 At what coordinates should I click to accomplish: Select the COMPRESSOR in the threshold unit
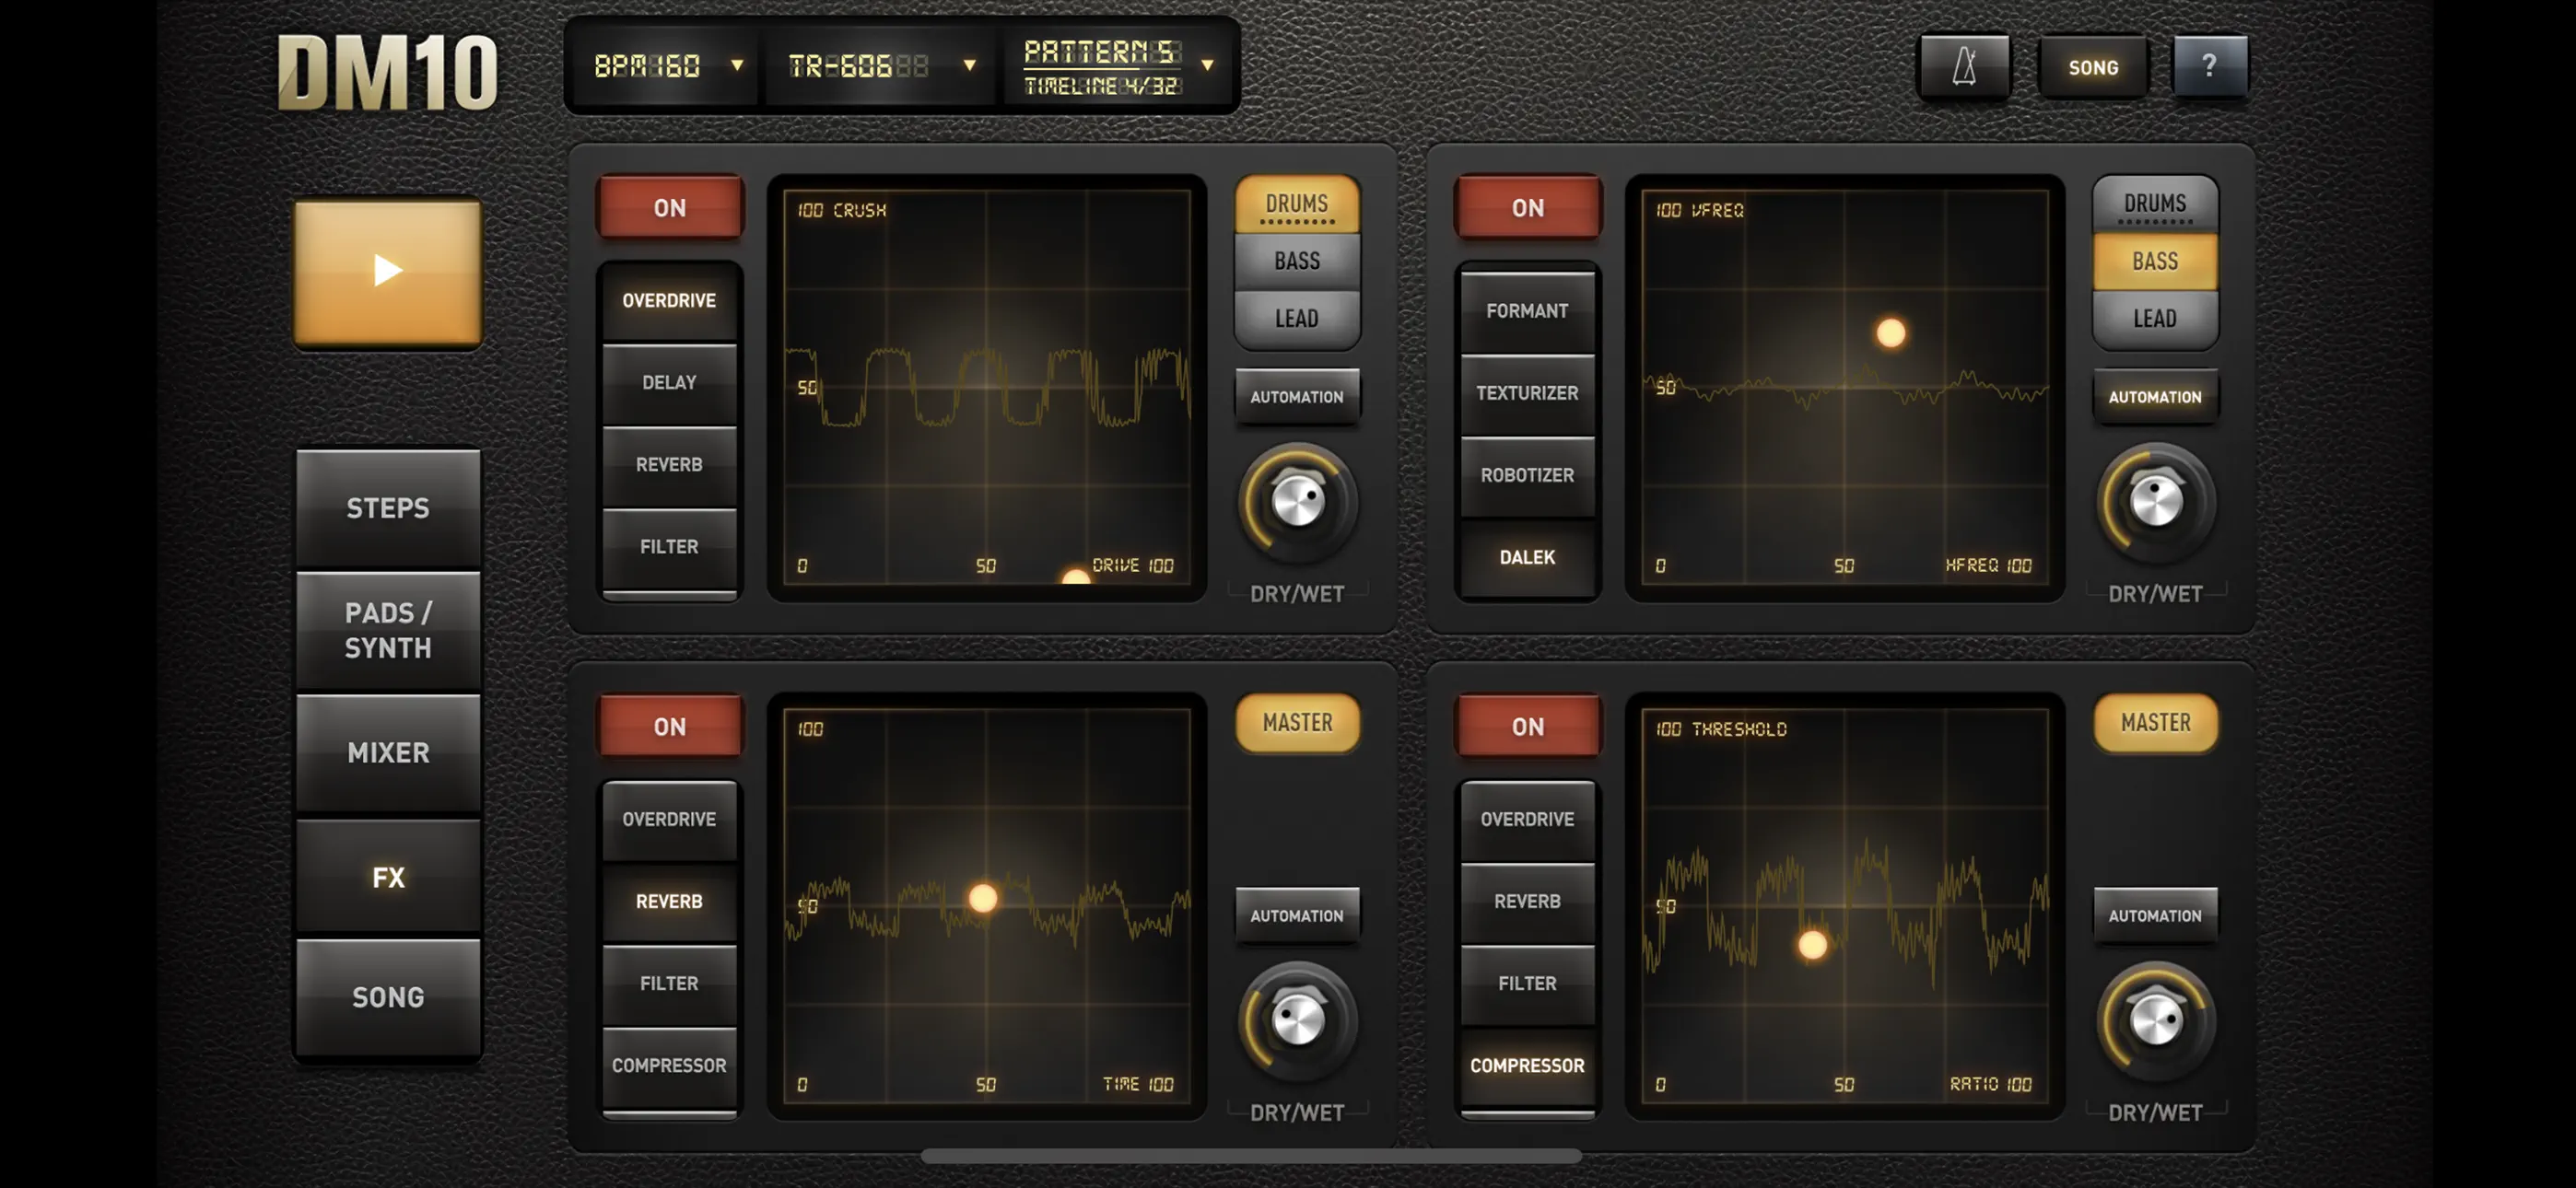point(1527,1065)
